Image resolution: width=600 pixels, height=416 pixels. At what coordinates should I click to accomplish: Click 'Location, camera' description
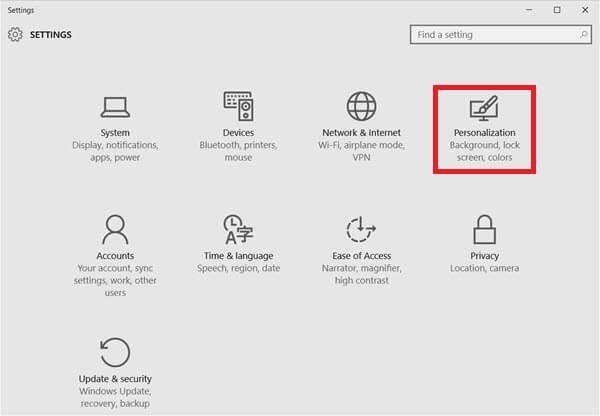(x=484, y=268)
